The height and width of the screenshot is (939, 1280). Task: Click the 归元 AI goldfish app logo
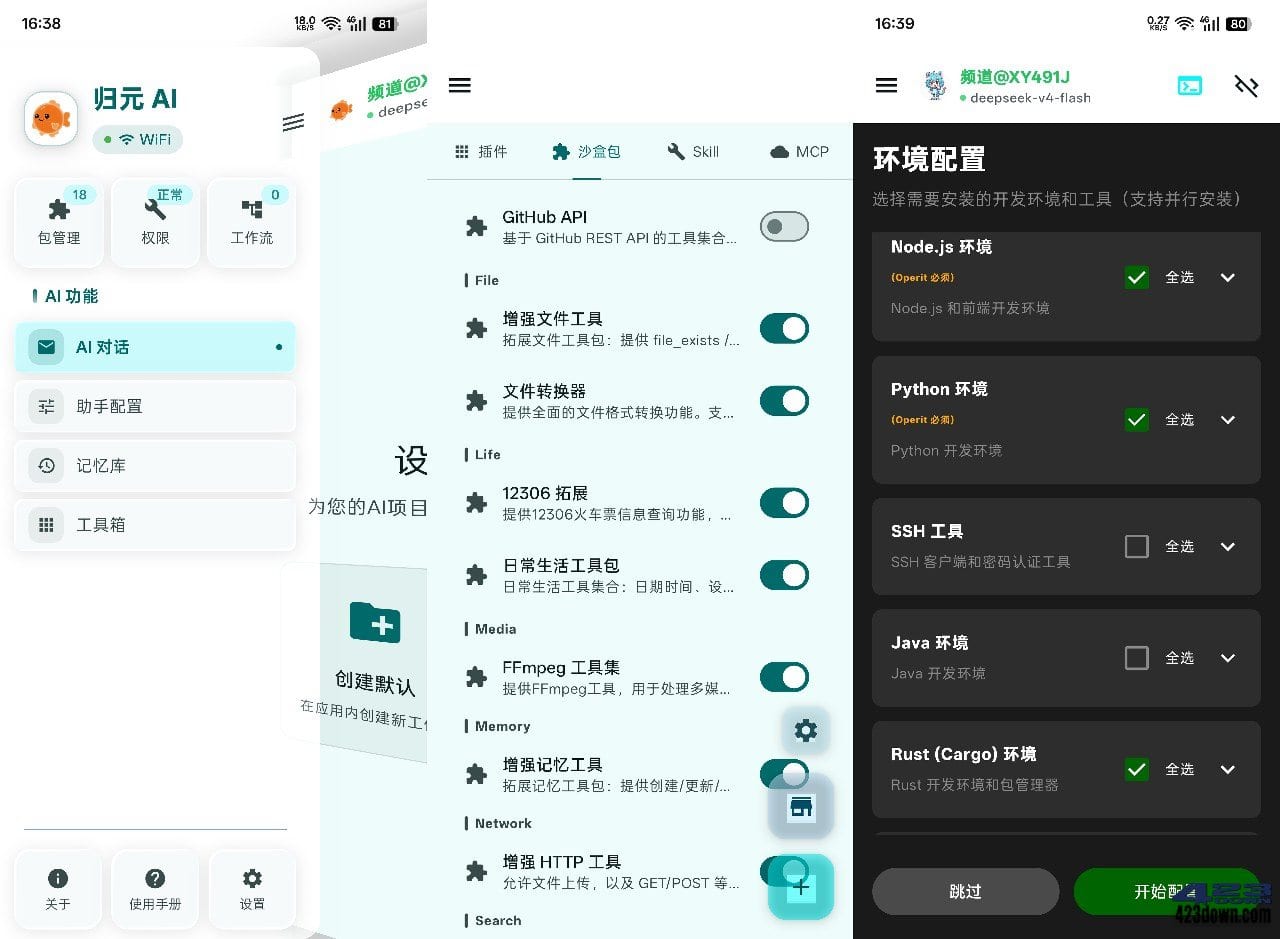coord(51,119)
